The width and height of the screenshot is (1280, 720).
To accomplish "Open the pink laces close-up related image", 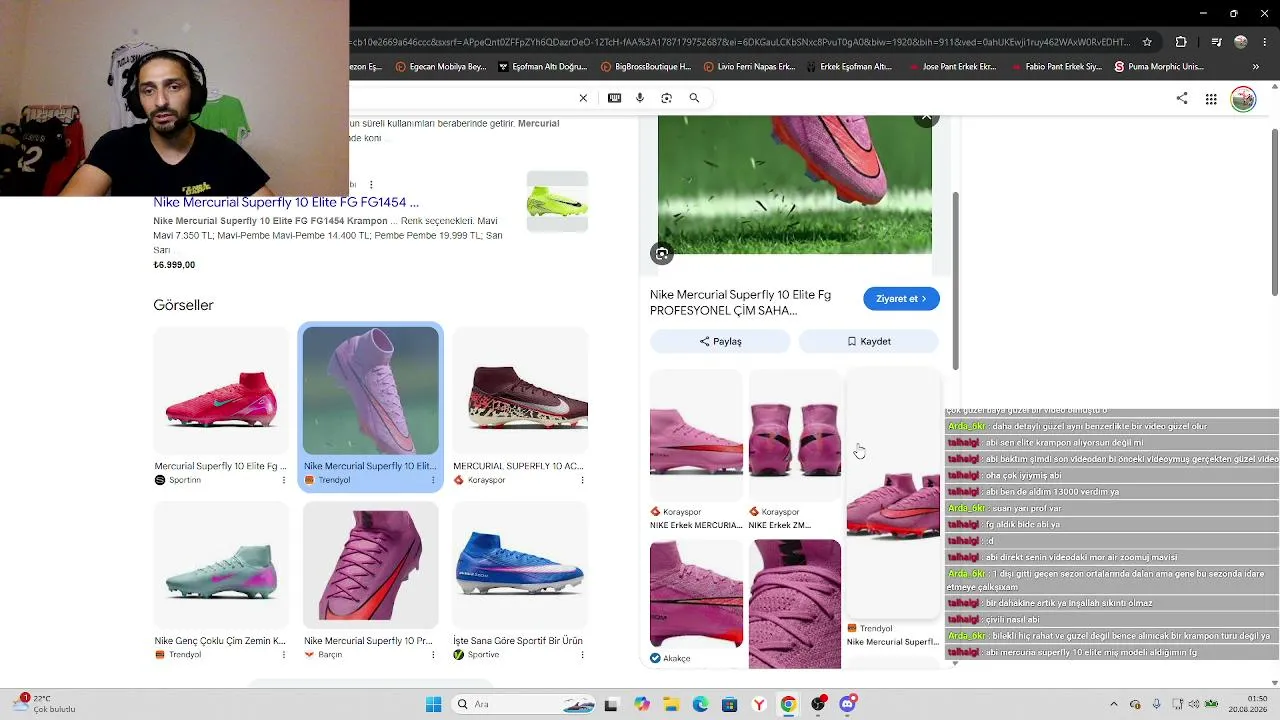I will point(795,603).
